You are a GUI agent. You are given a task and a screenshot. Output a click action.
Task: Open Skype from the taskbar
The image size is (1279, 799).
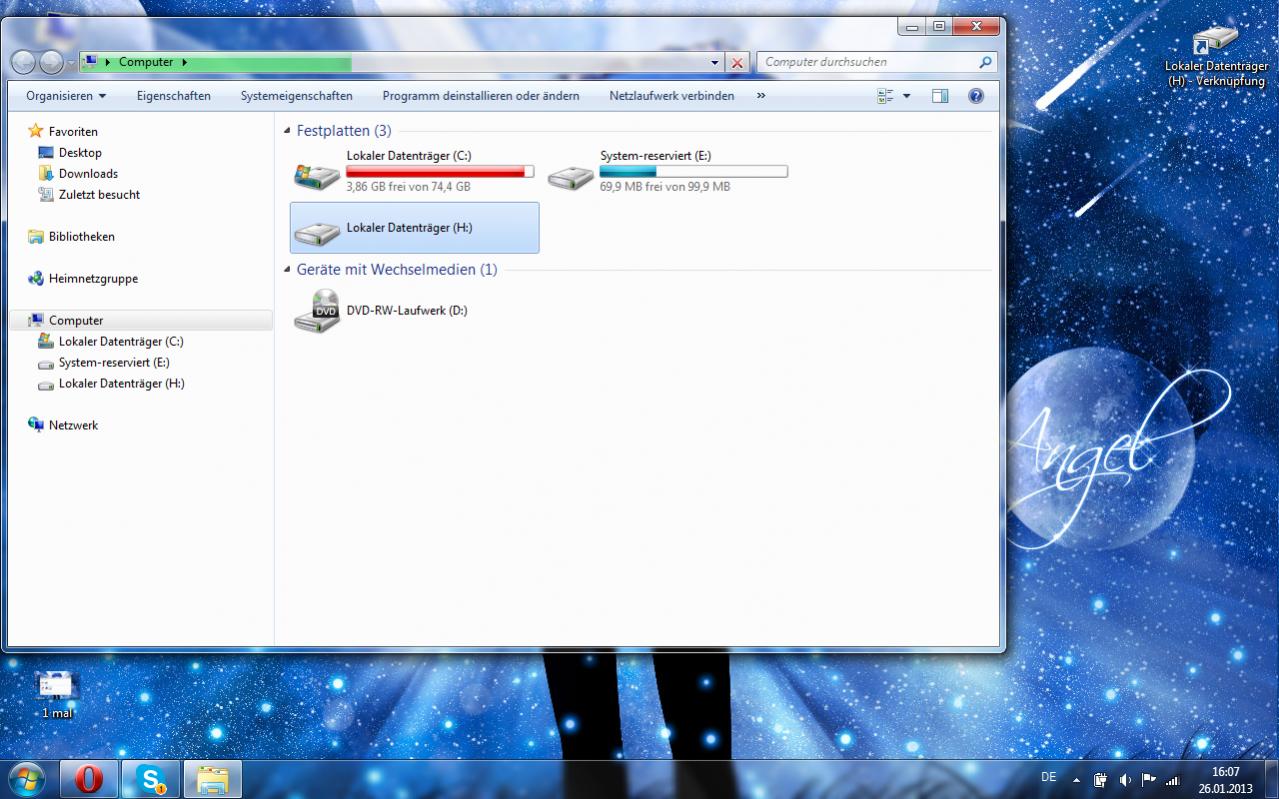click(x=151, y=780)
